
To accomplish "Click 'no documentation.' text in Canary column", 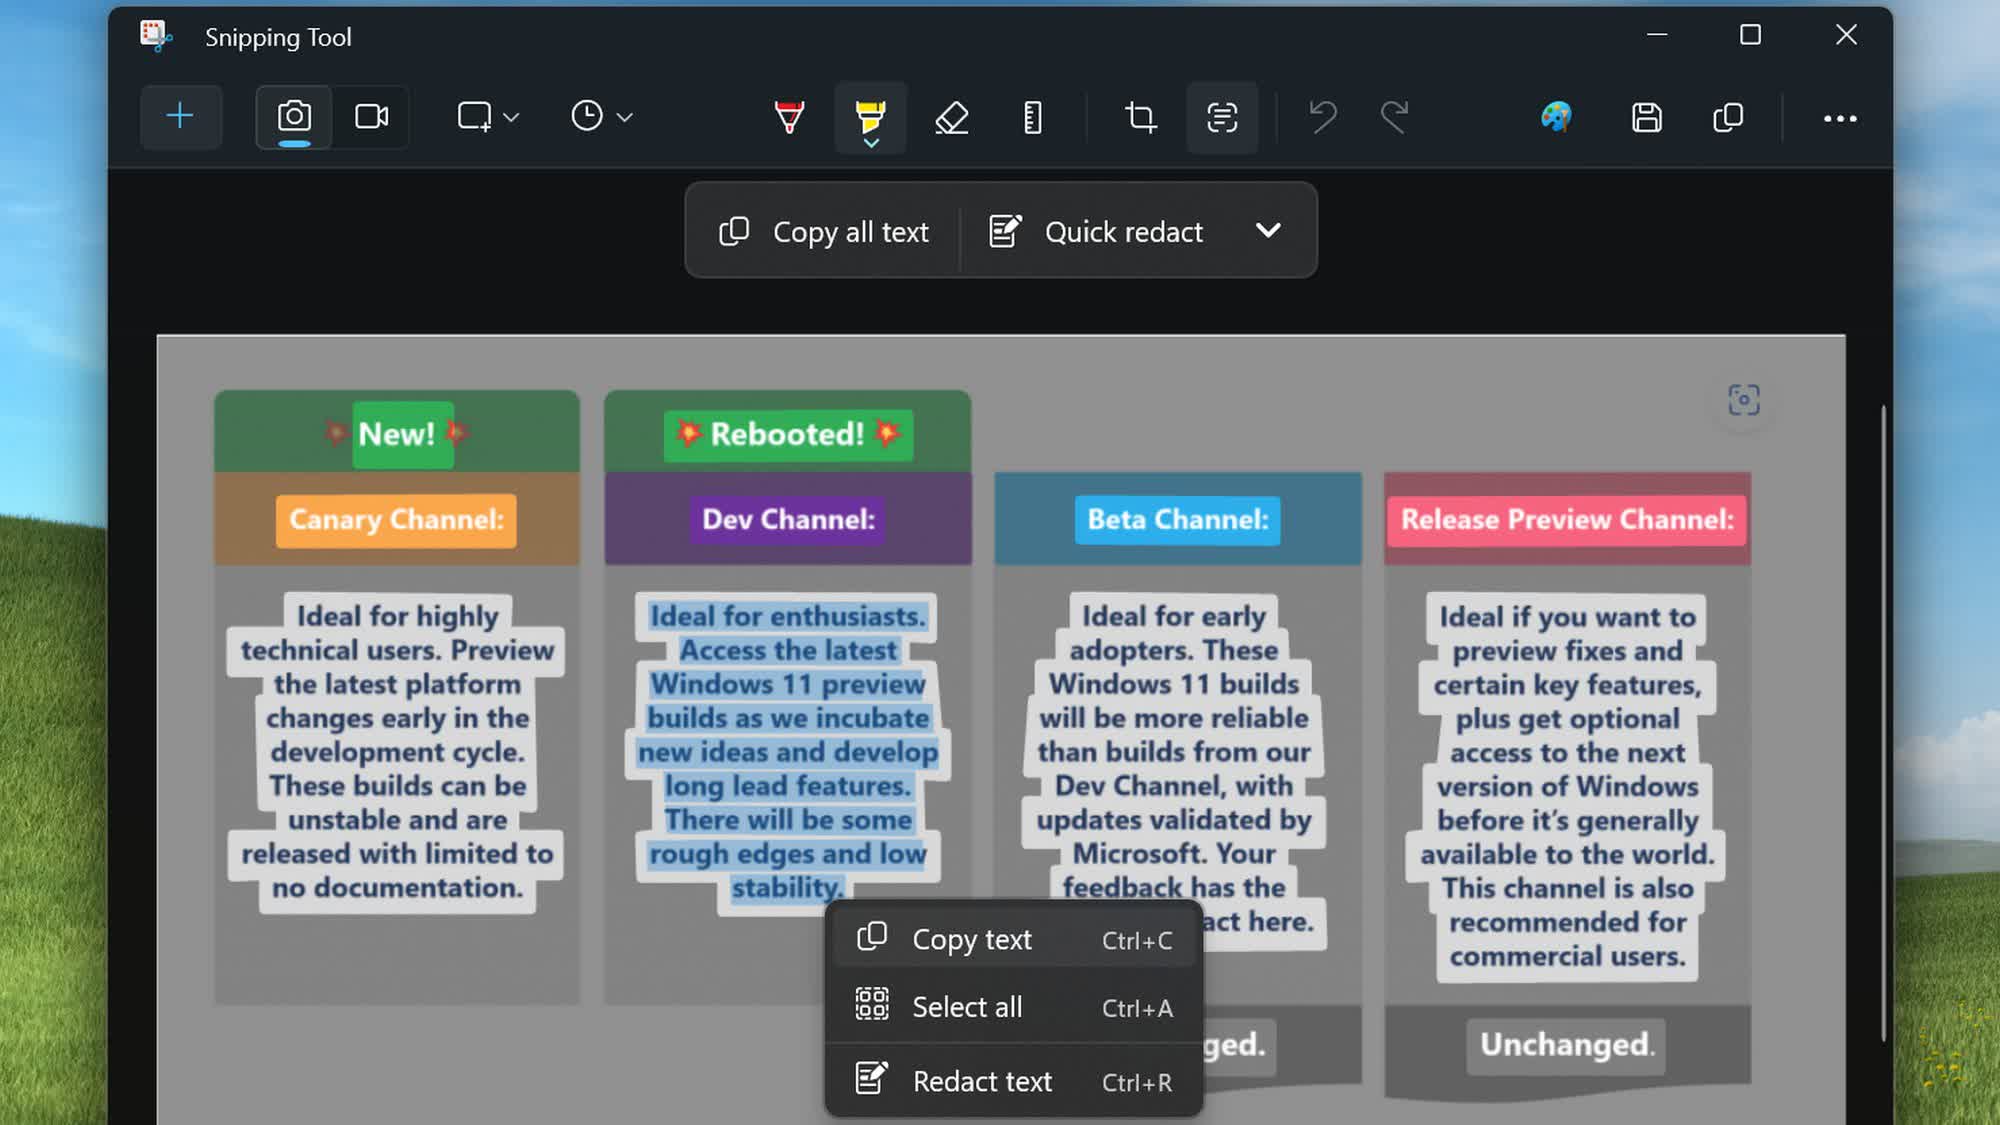I will coord(397,888).
